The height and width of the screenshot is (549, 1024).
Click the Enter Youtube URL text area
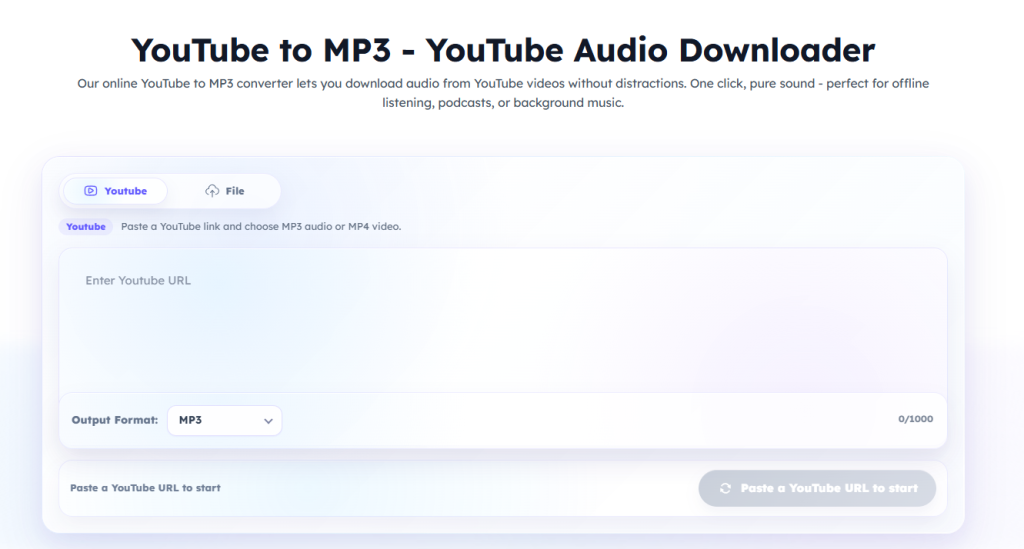[503, 320]
